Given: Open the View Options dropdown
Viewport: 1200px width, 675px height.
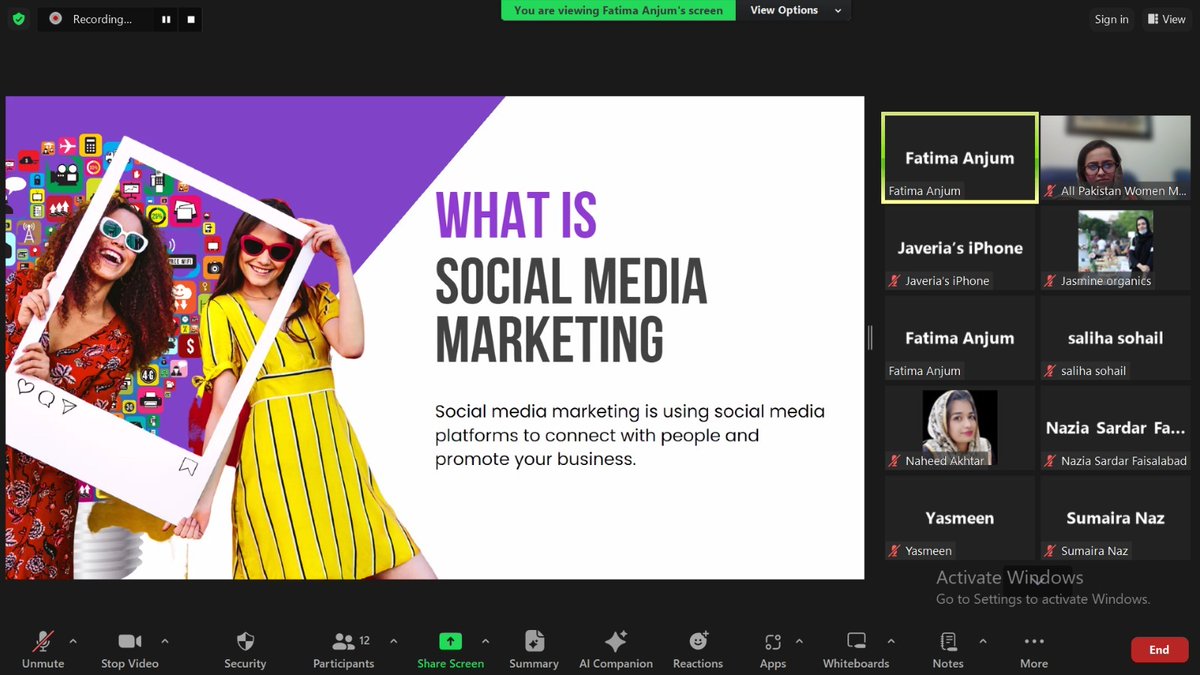Looking at the screenshot, I should [796, 10].
